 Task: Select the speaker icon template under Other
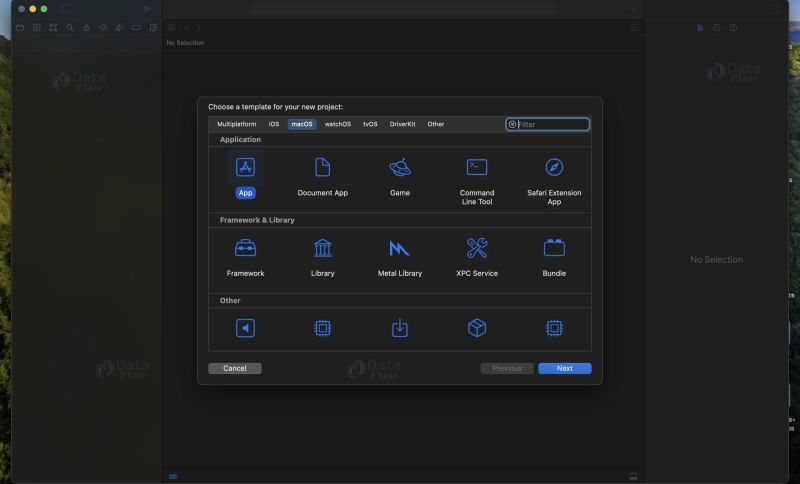point(245,328)
